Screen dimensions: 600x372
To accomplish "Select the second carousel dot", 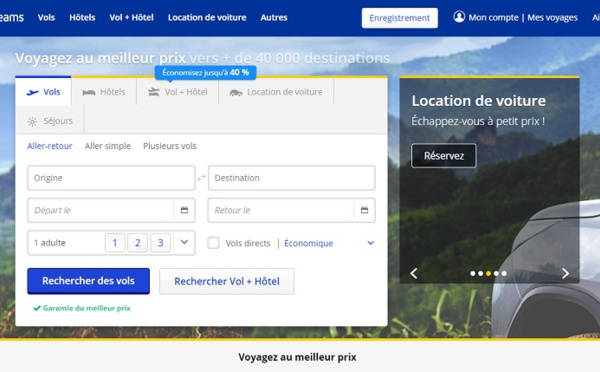I will pos(480,273).
